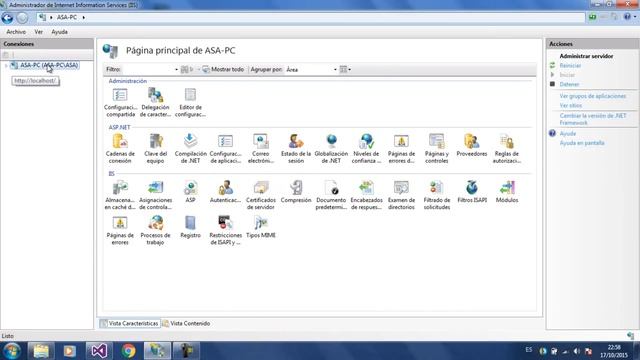Open the Ver menu

(x=39, y=32)
